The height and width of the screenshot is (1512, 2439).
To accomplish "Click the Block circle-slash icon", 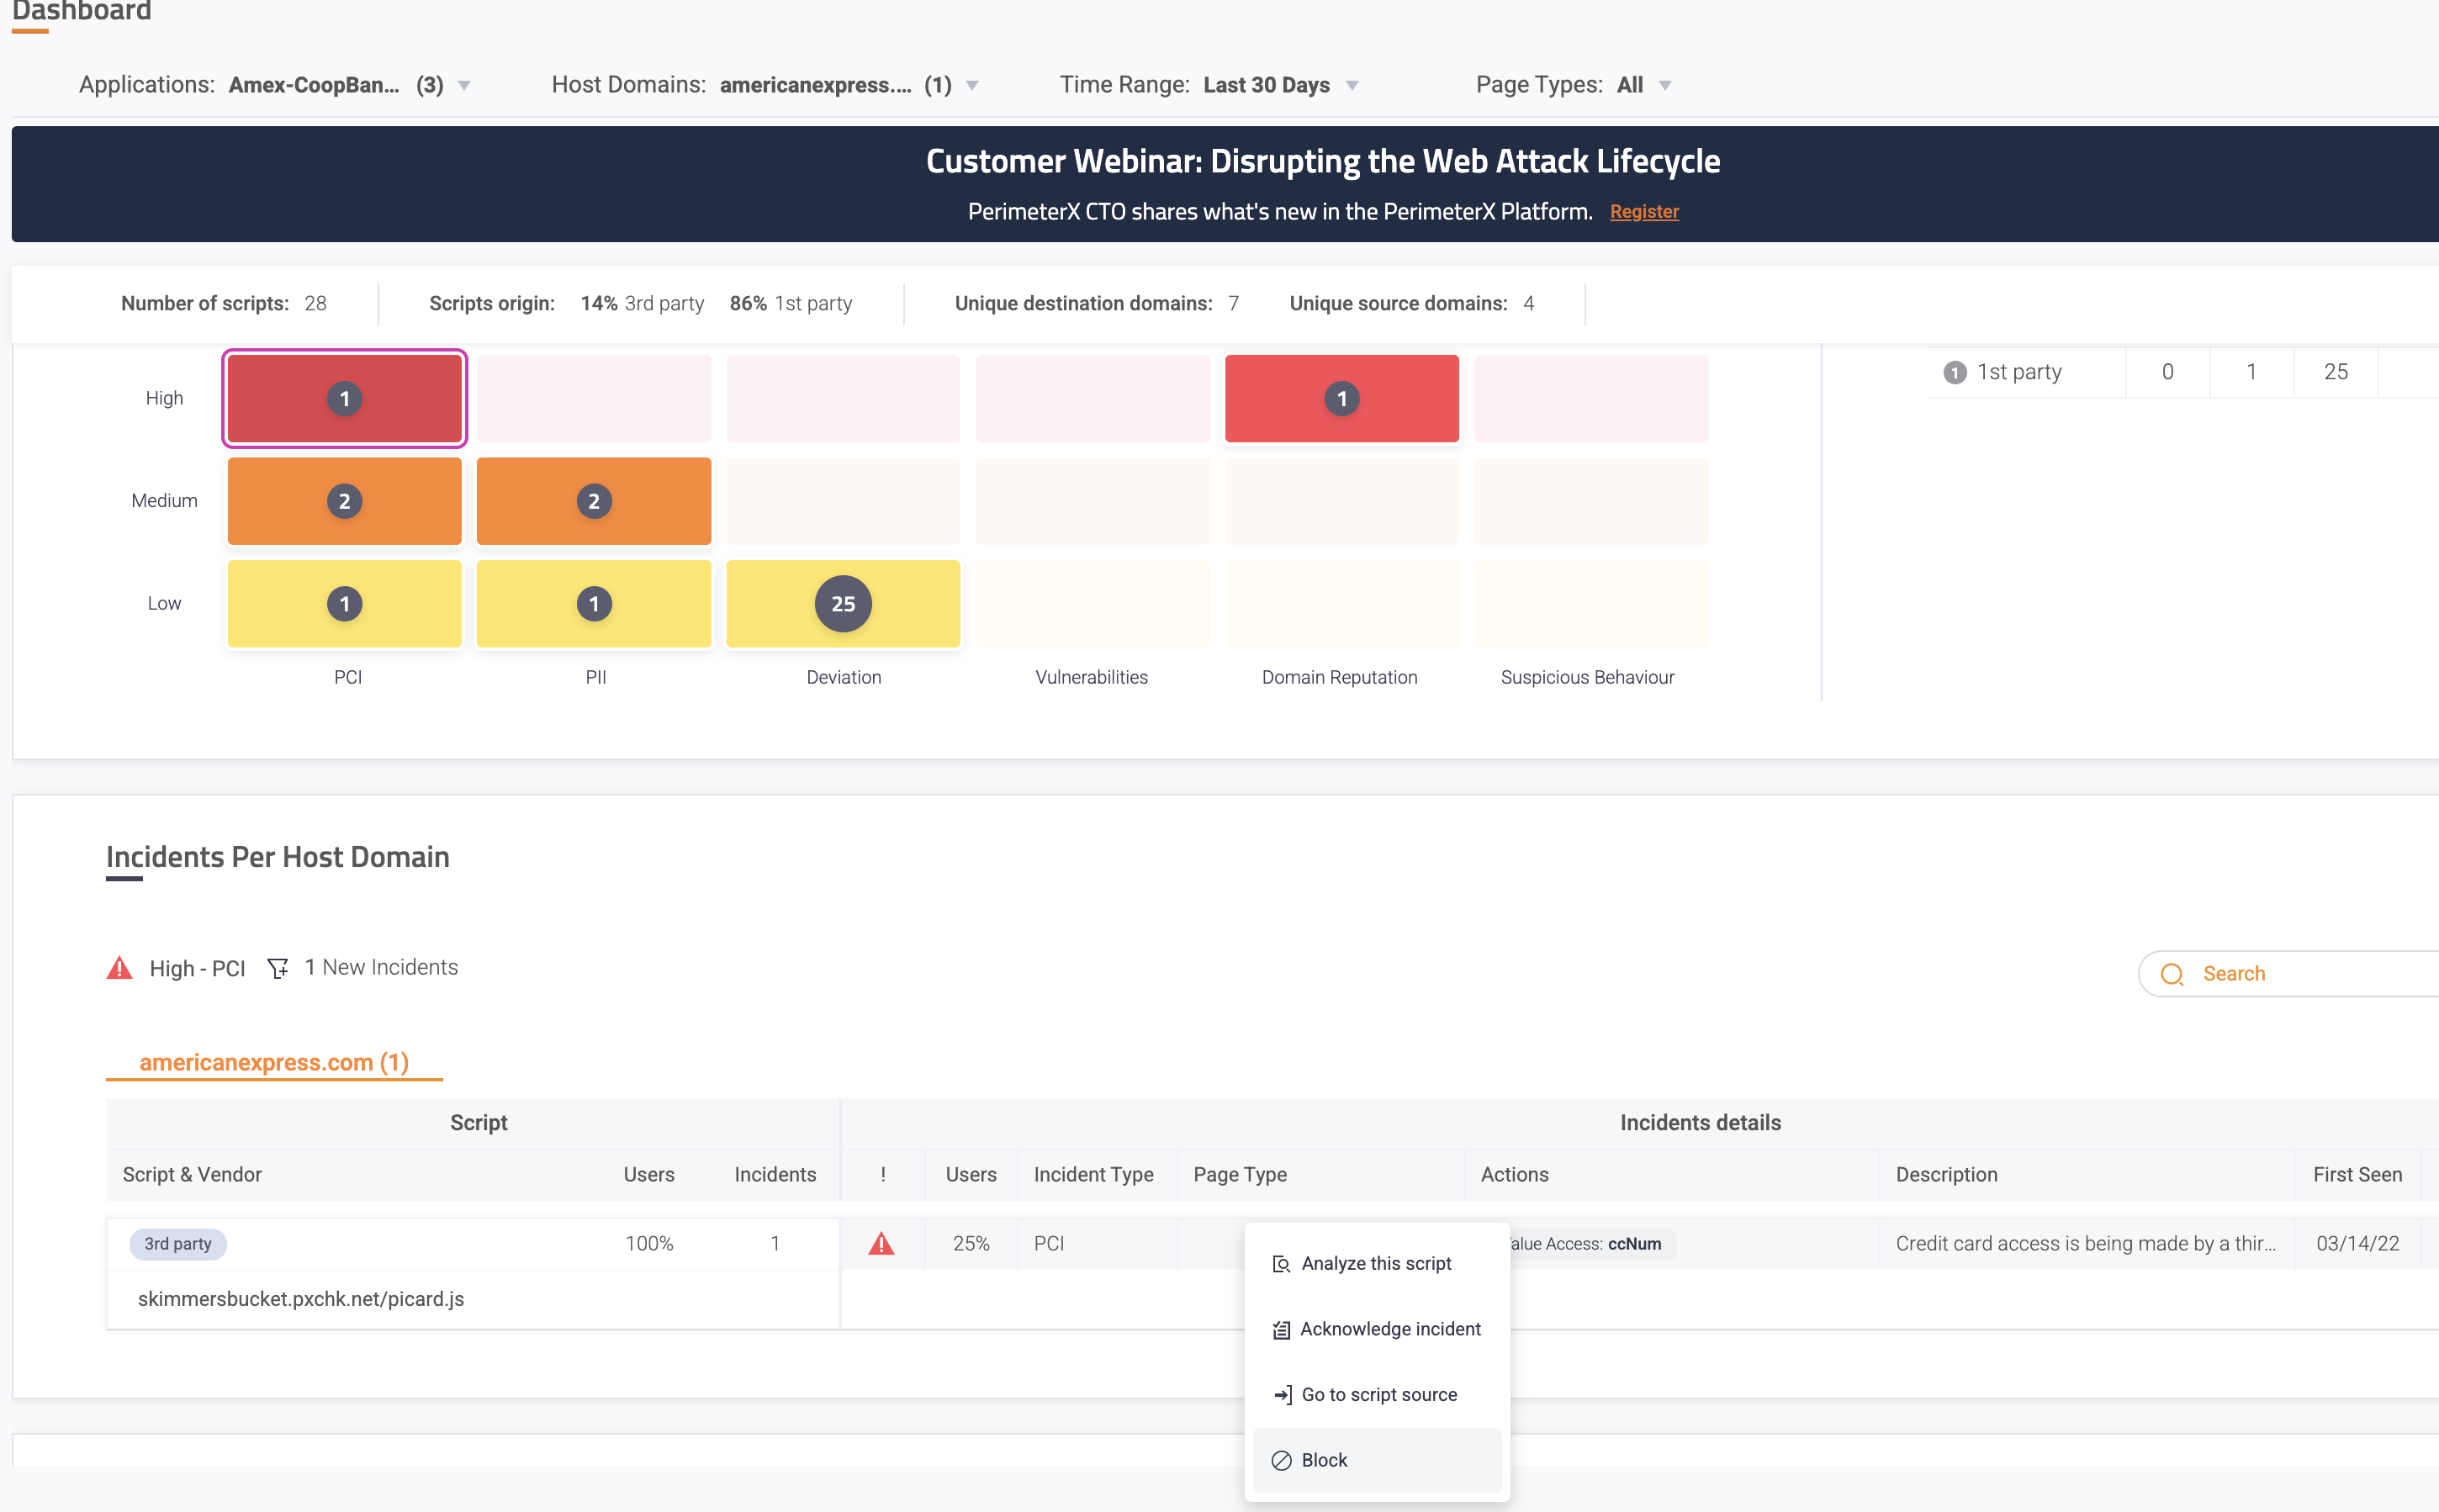I will click(1281, 1461).
